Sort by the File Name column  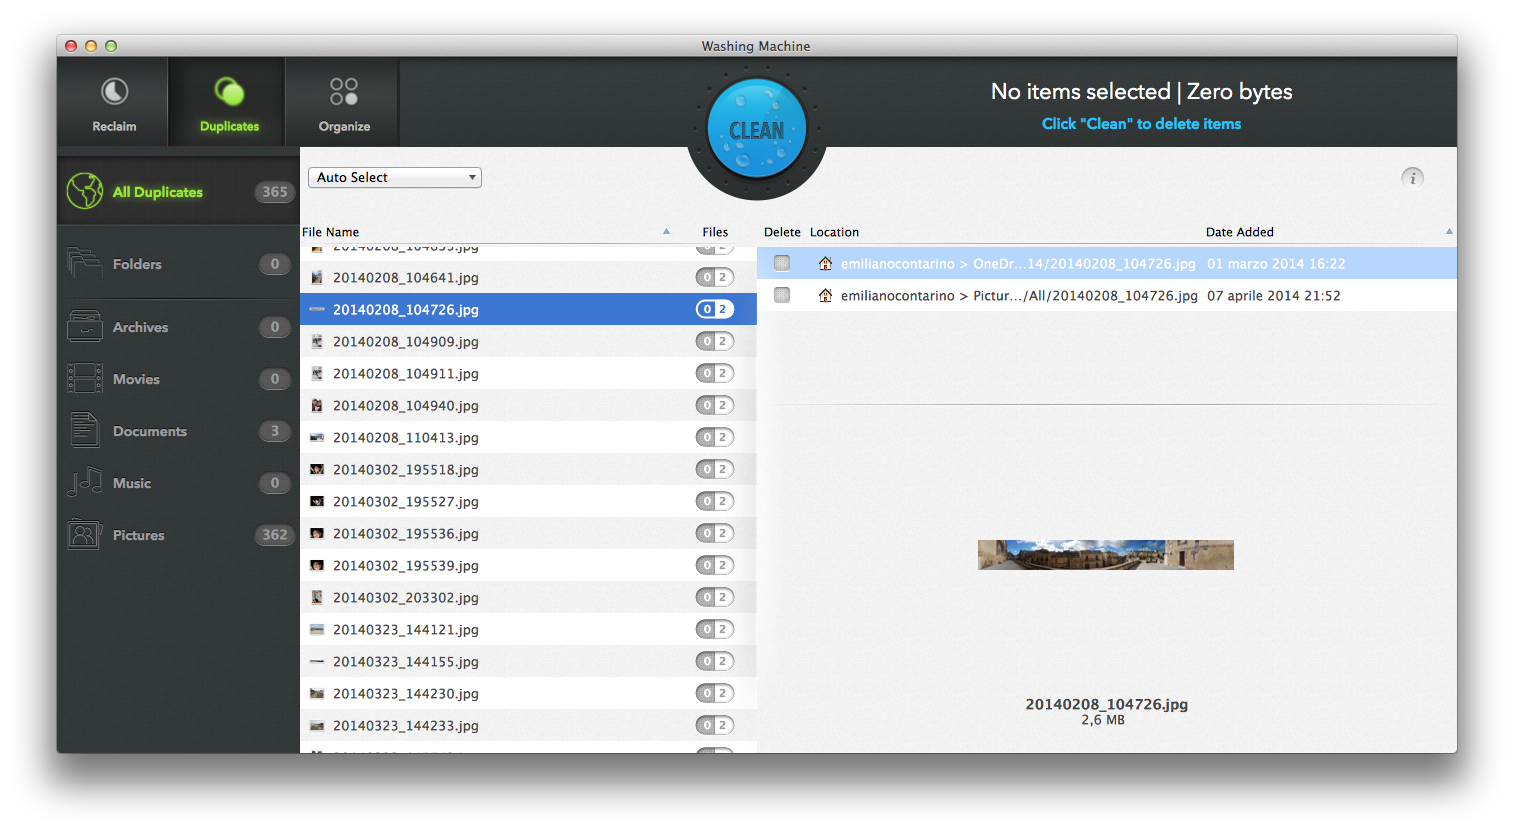(330, 232)
